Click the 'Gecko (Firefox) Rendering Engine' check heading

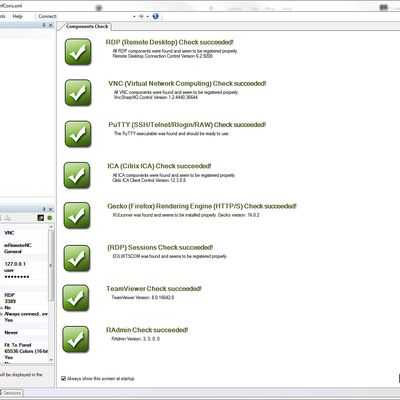pos(202,206)
